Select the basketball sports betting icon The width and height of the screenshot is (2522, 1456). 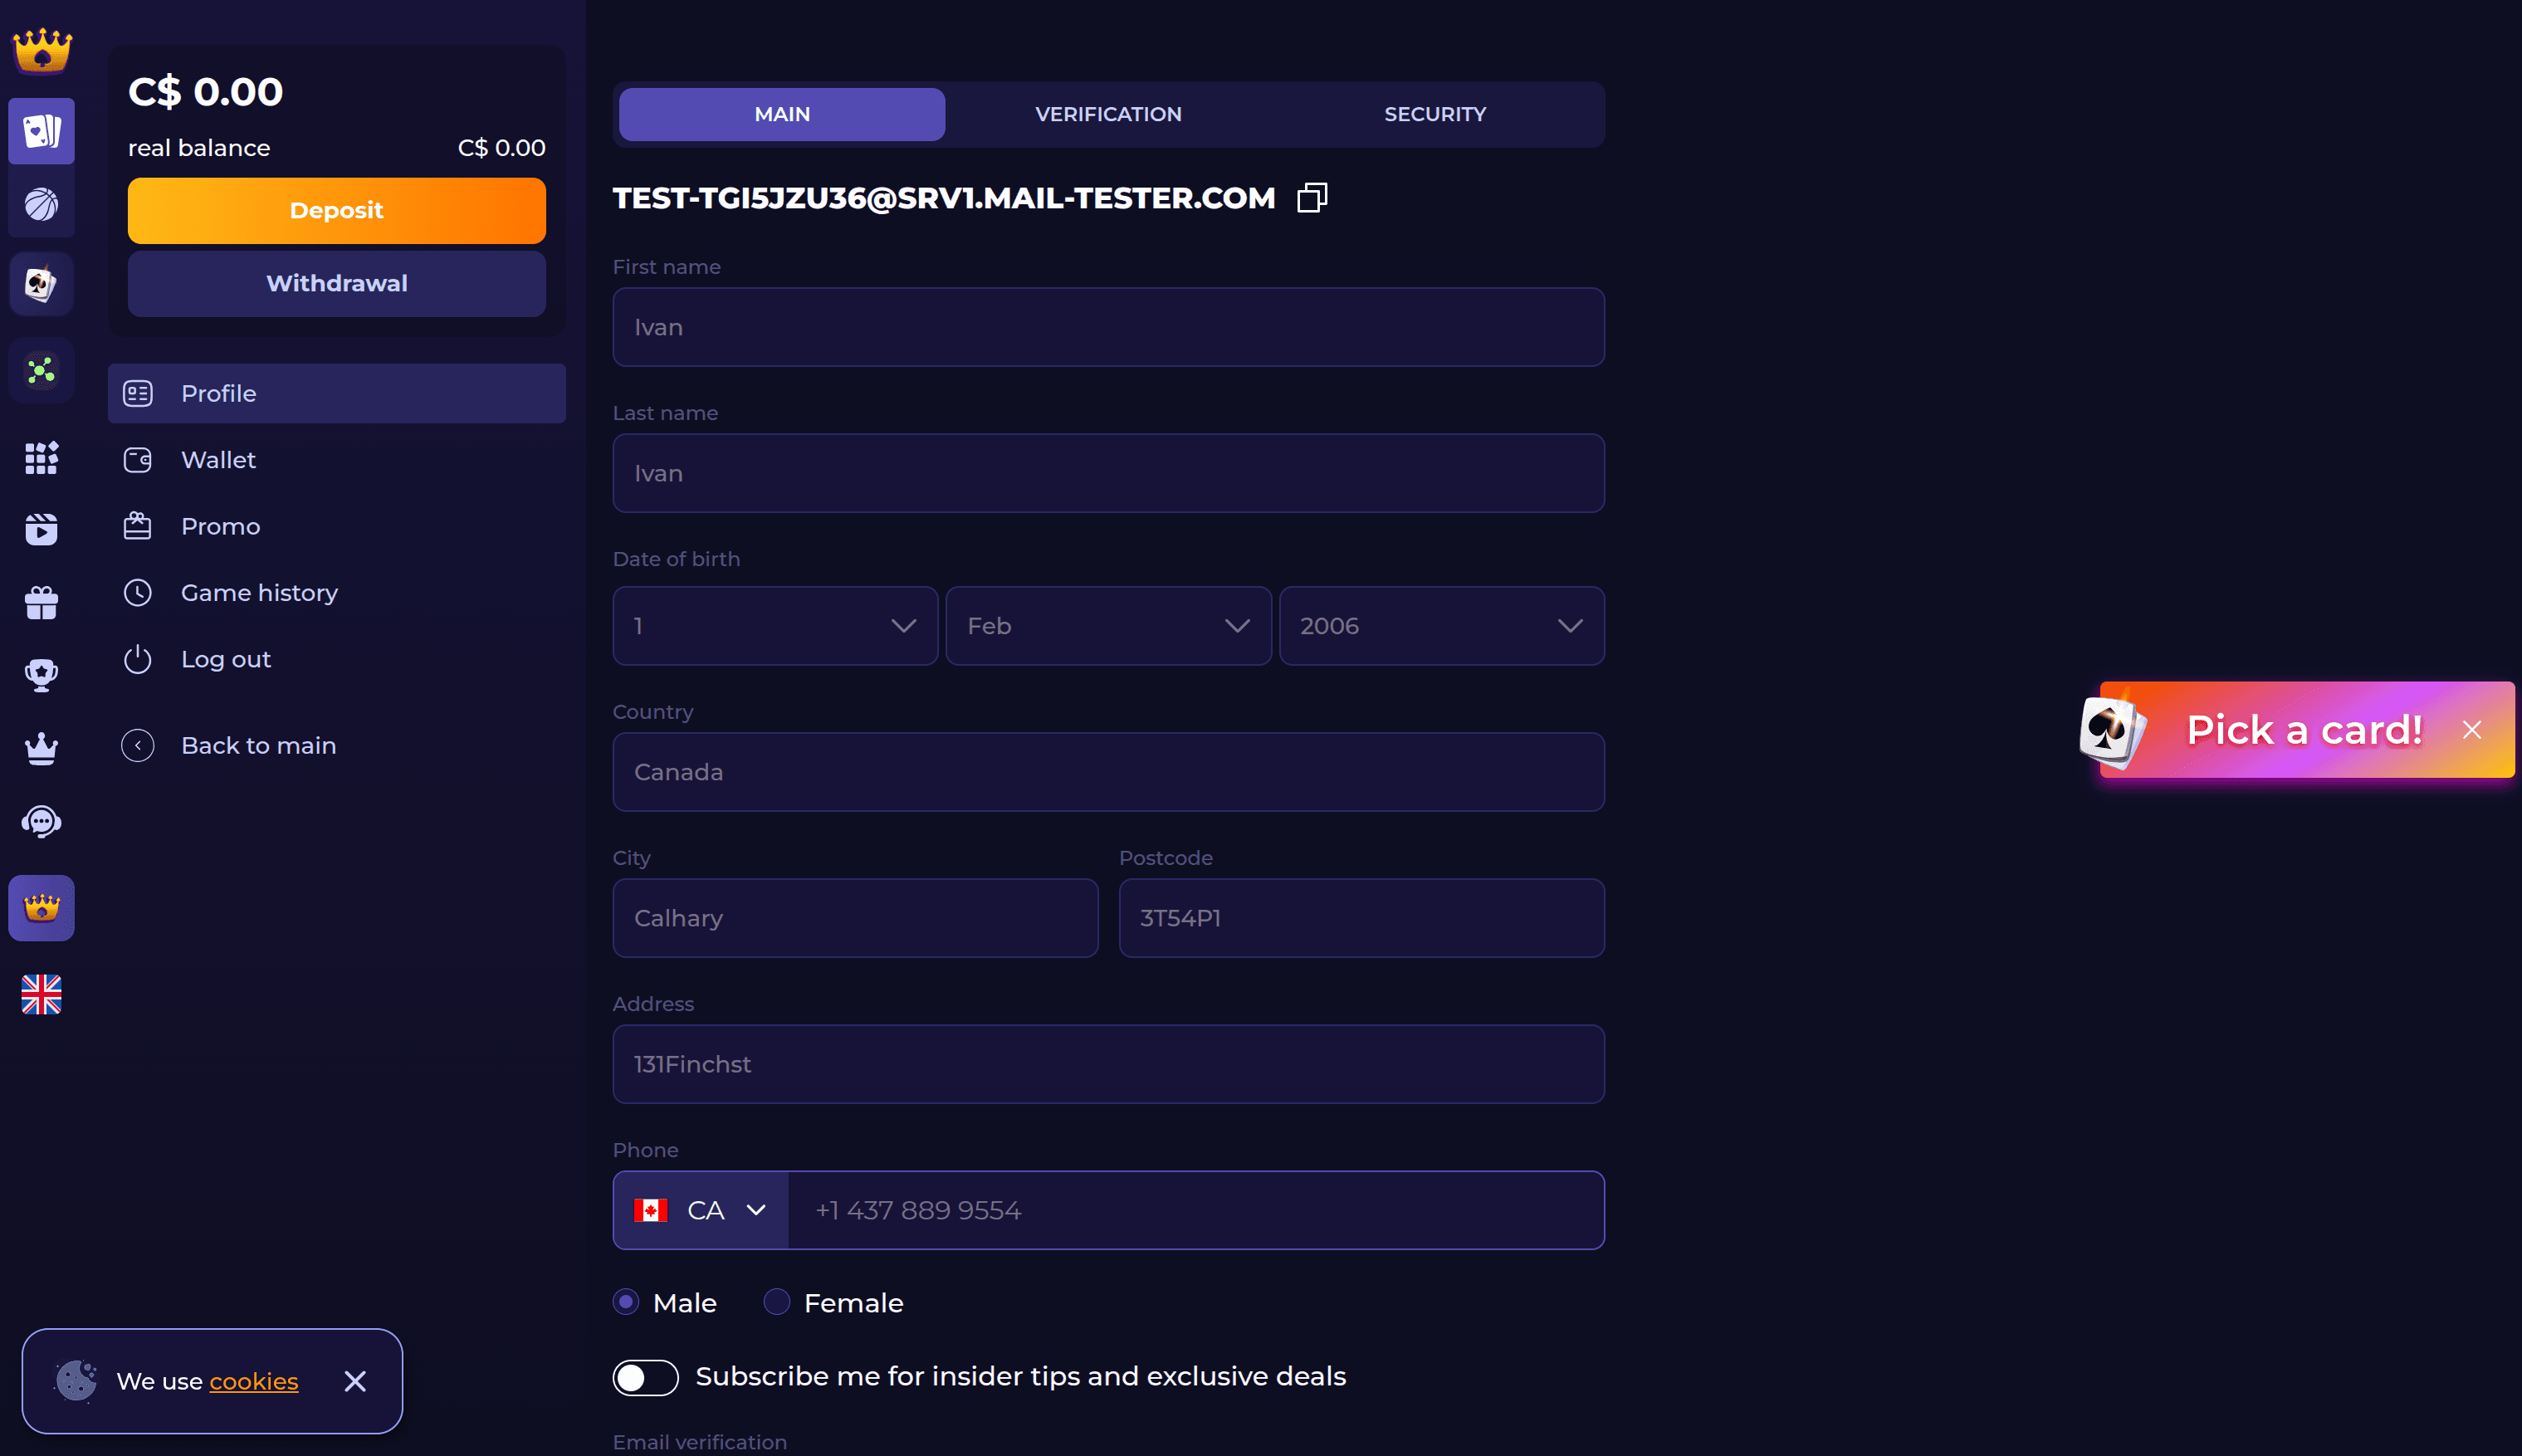click(41, 204)
